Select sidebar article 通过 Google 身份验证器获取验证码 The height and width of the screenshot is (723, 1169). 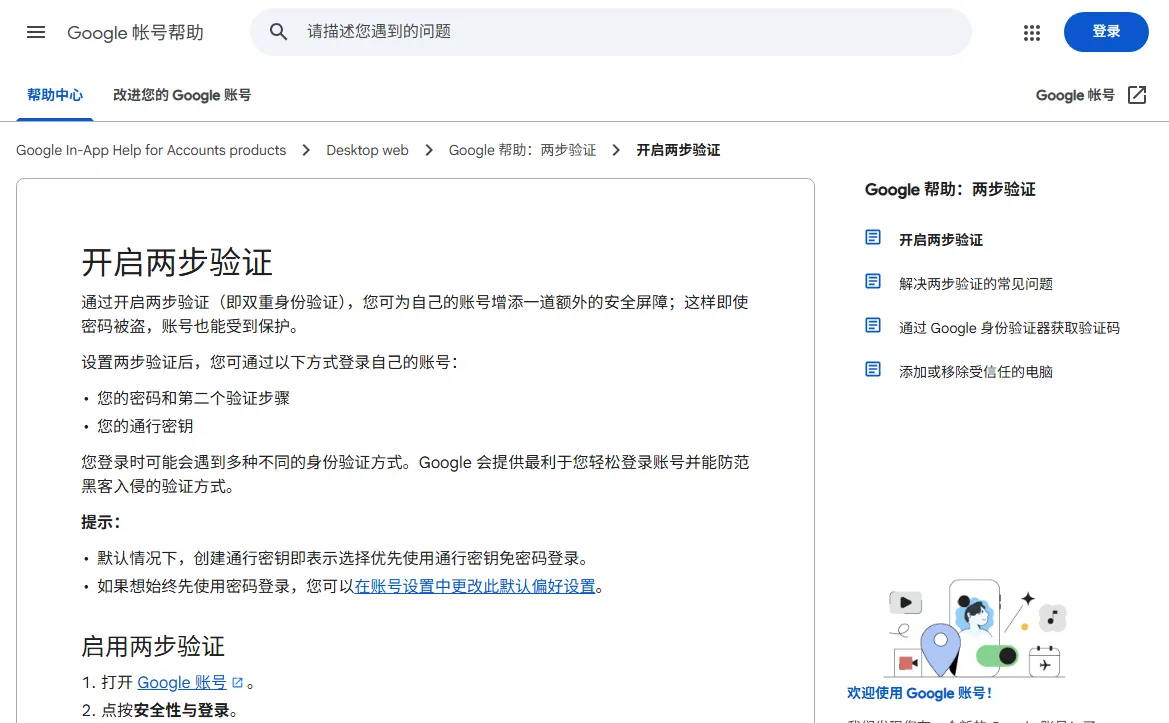click(1009, 327)
